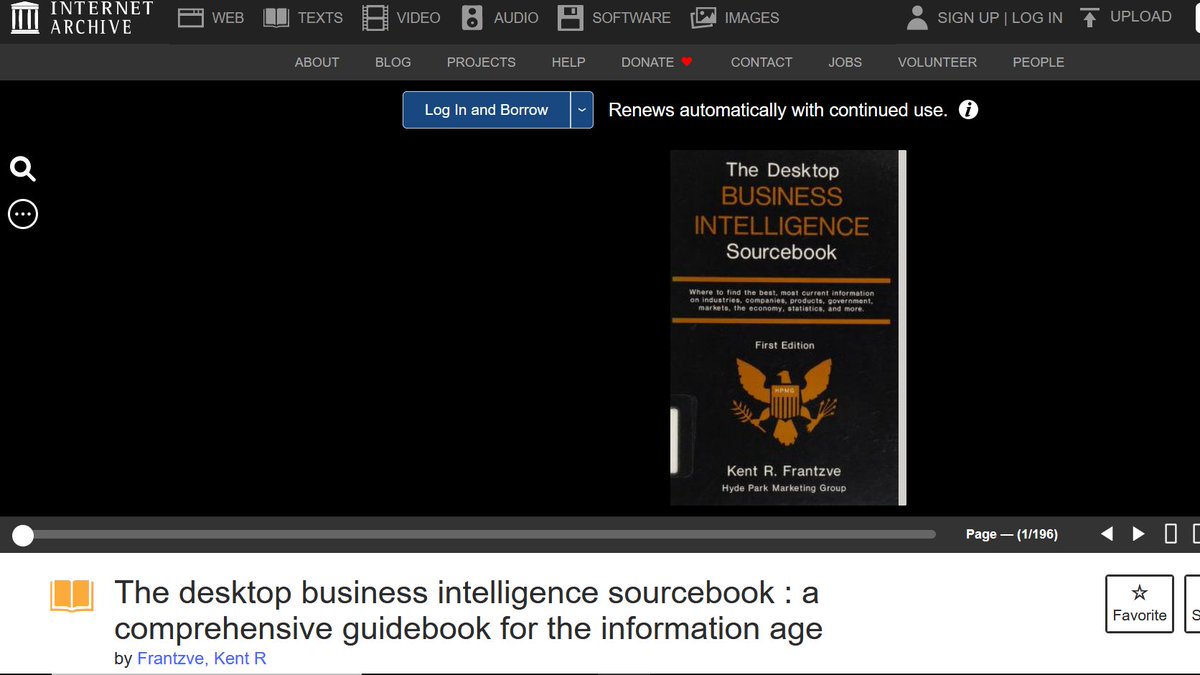Open the Software floppy disk icon
Image resolution: width=1200 pixels, height=675 pixels.
pyautogui.click(x=570, y=17)
